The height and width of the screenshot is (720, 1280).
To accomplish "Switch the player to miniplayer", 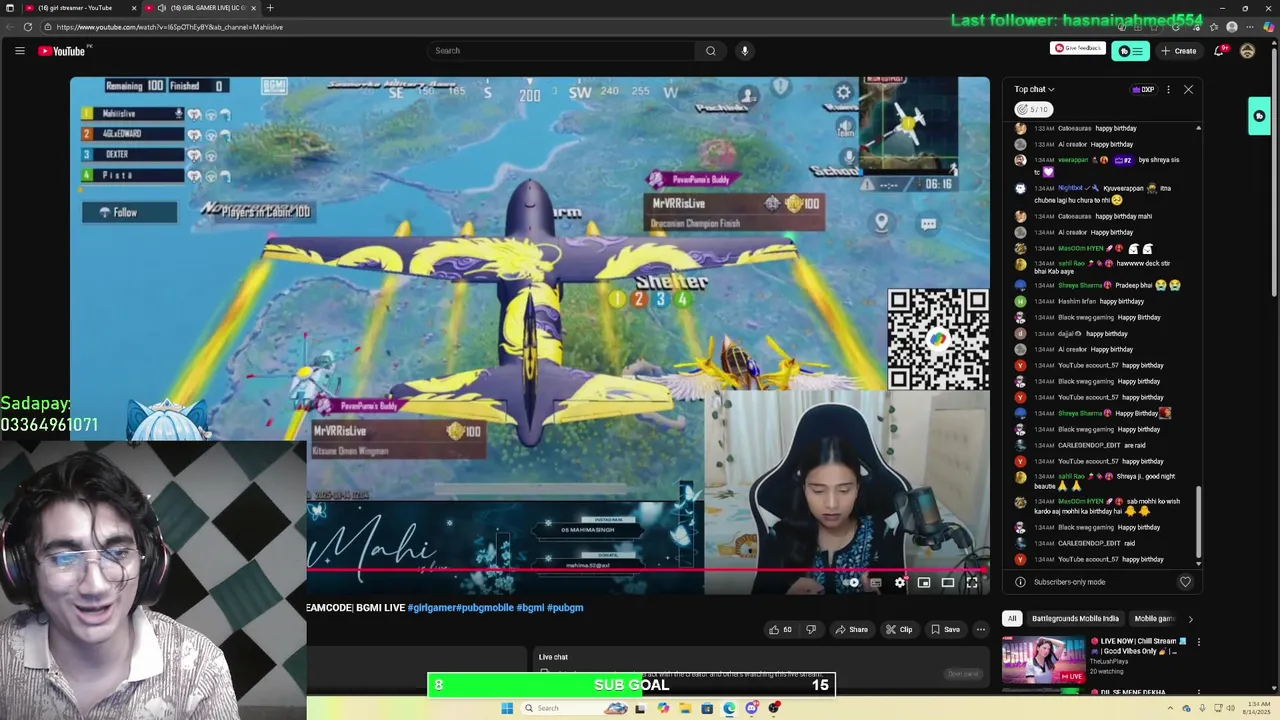I will click(x=924, y=582).
